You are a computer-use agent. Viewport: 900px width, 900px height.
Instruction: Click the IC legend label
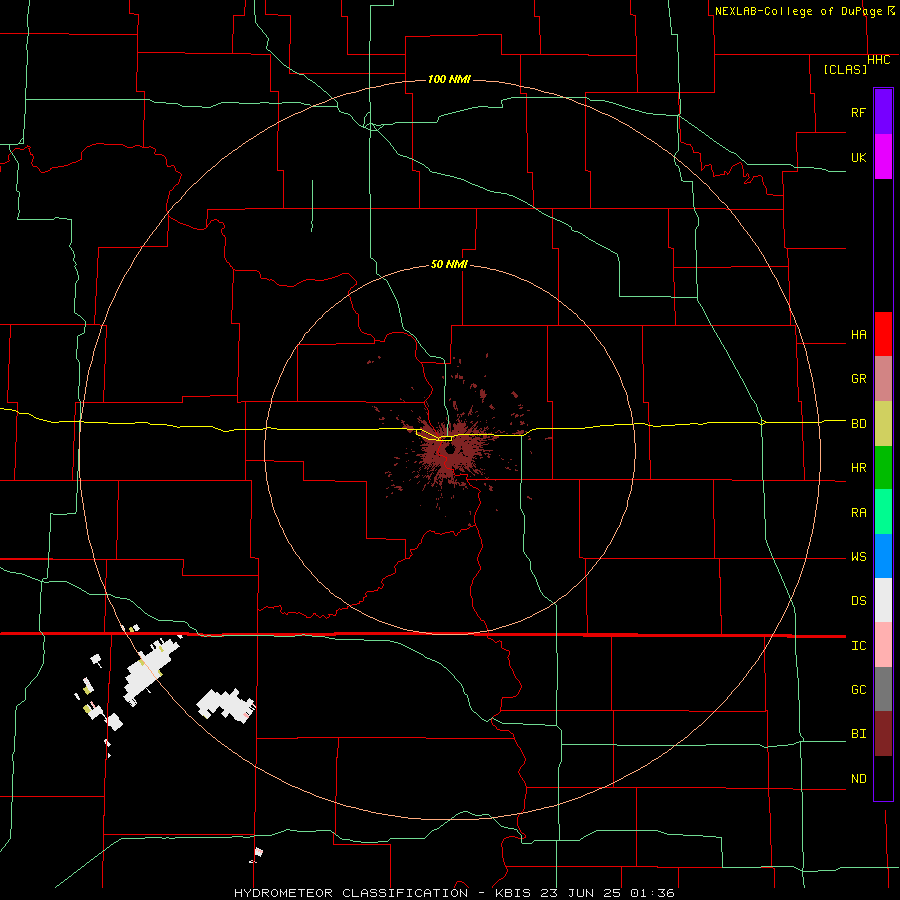tap(858, 646)
